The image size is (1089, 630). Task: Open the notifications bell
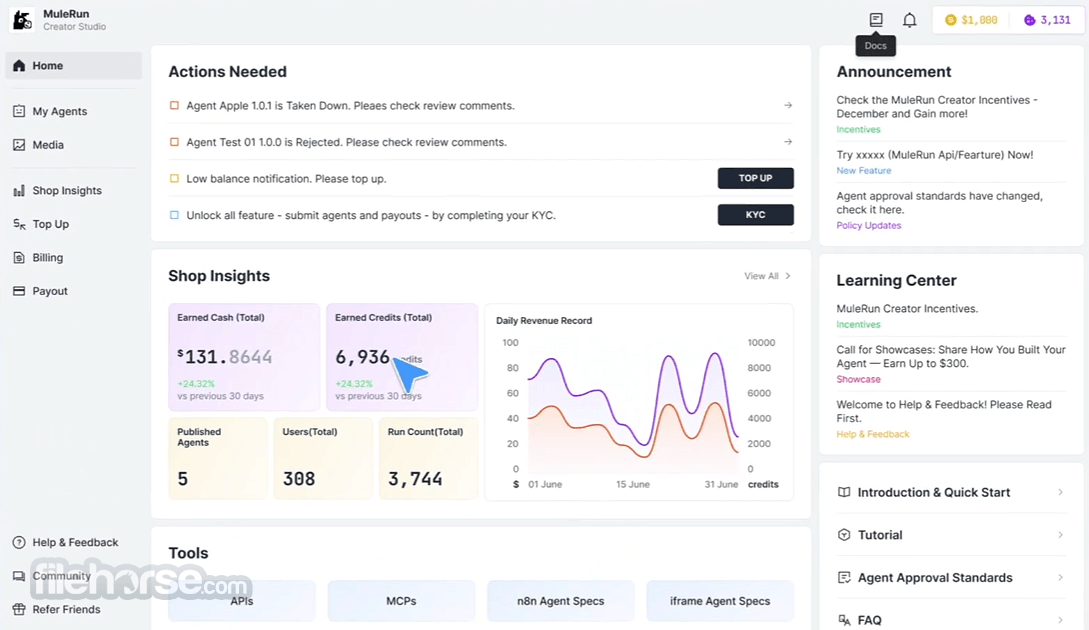click(x=909, y=20)
